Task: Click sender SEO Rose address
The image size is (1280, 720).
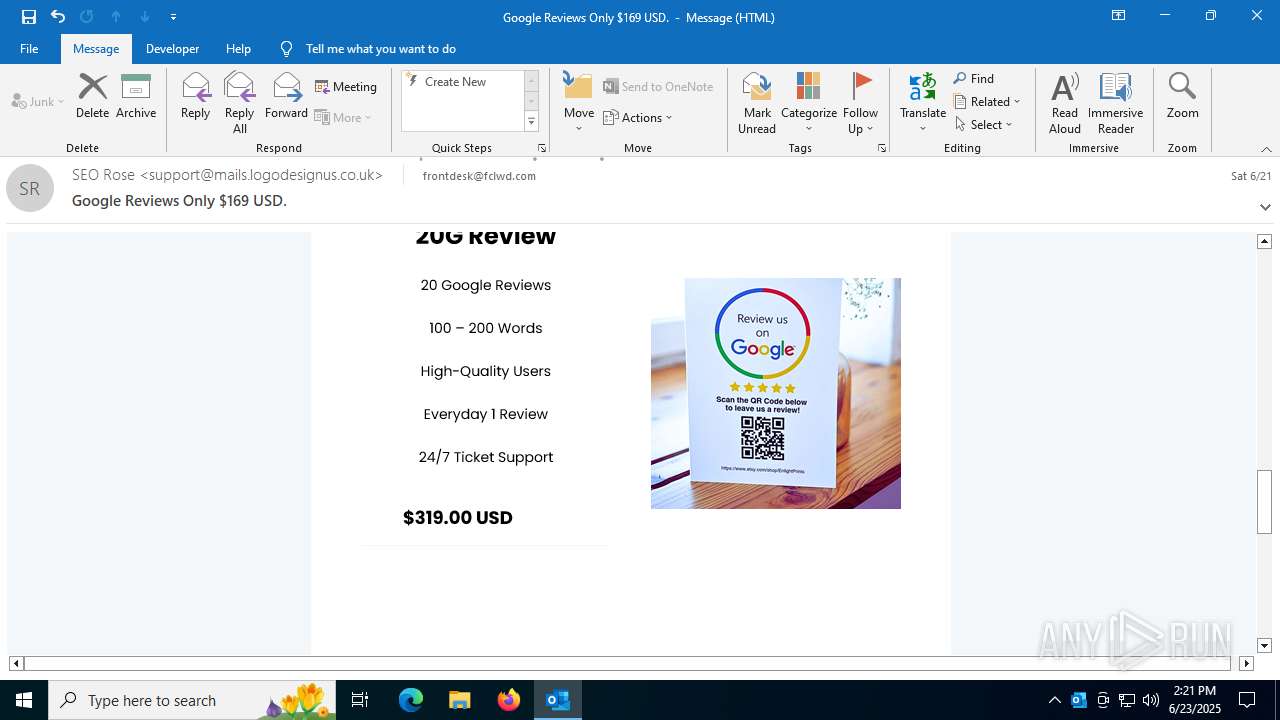Action: coord(227,175)
